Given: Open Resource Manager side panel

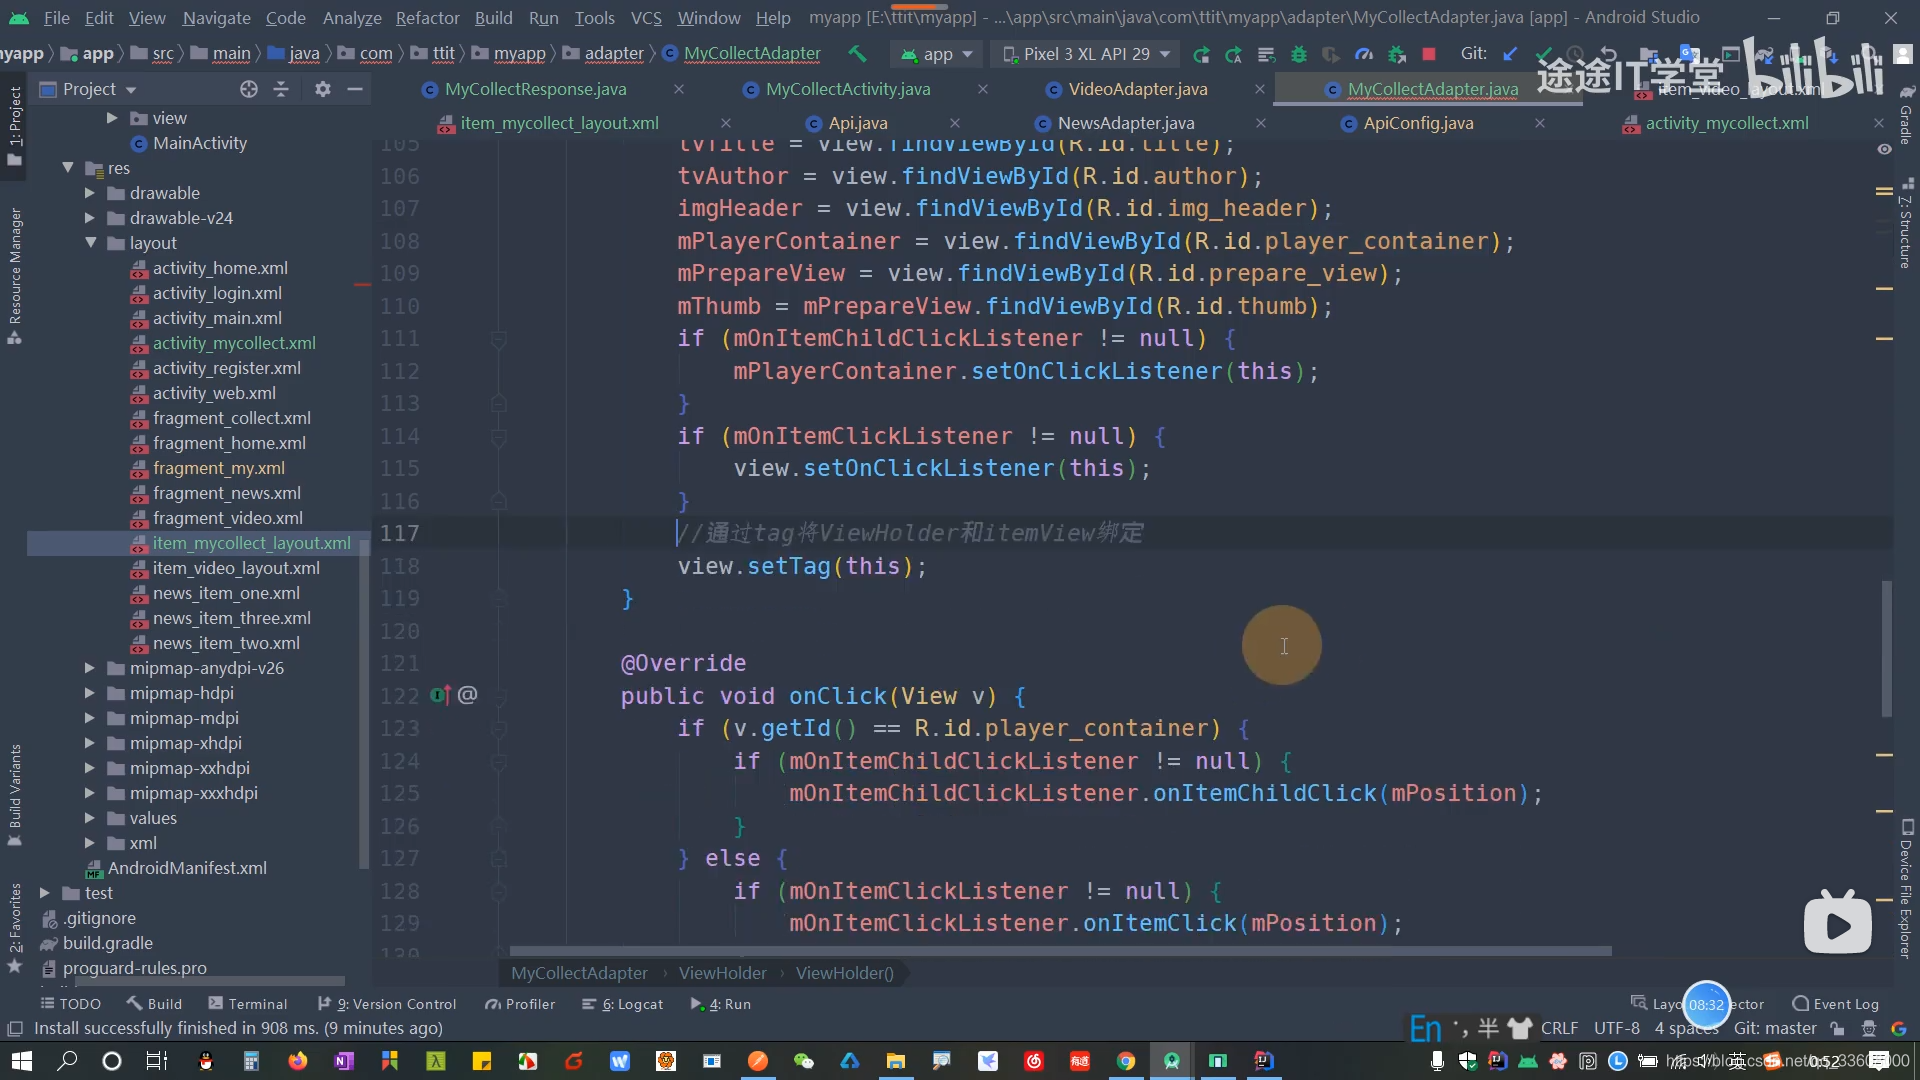Looking at the screenshot, I should point(15,275).
